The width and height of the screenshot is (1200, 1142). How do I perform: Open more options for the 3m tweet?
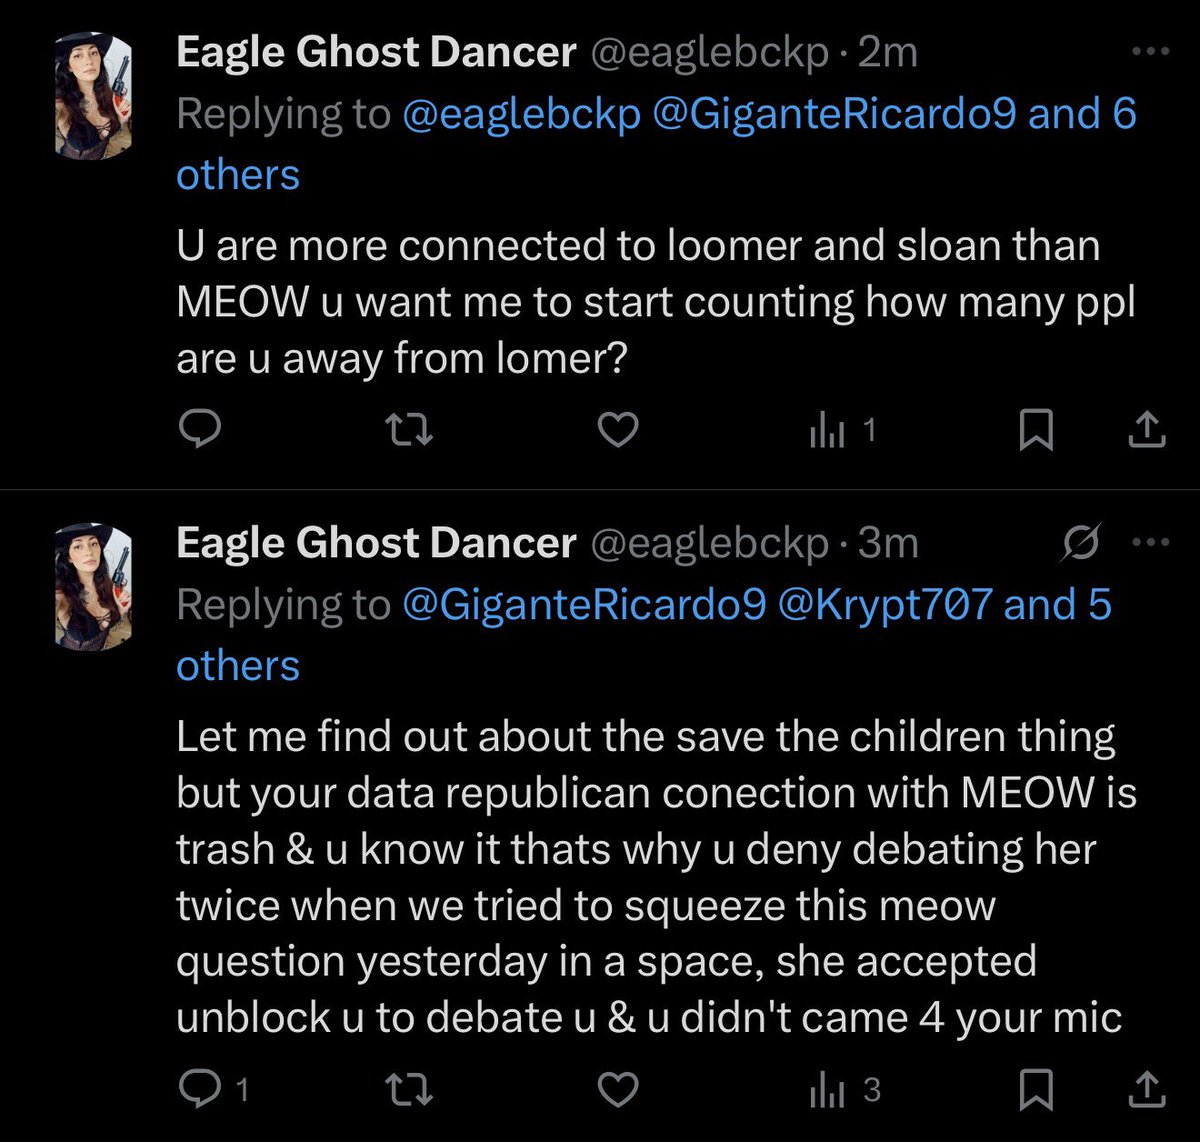[1151, 543]
